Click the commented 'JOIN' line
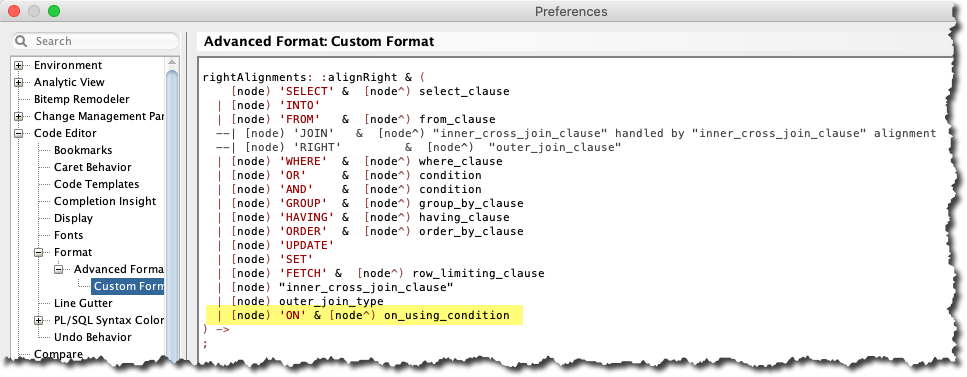The width and height of the screenshot is (967, 377). click(x=576, y=133)
